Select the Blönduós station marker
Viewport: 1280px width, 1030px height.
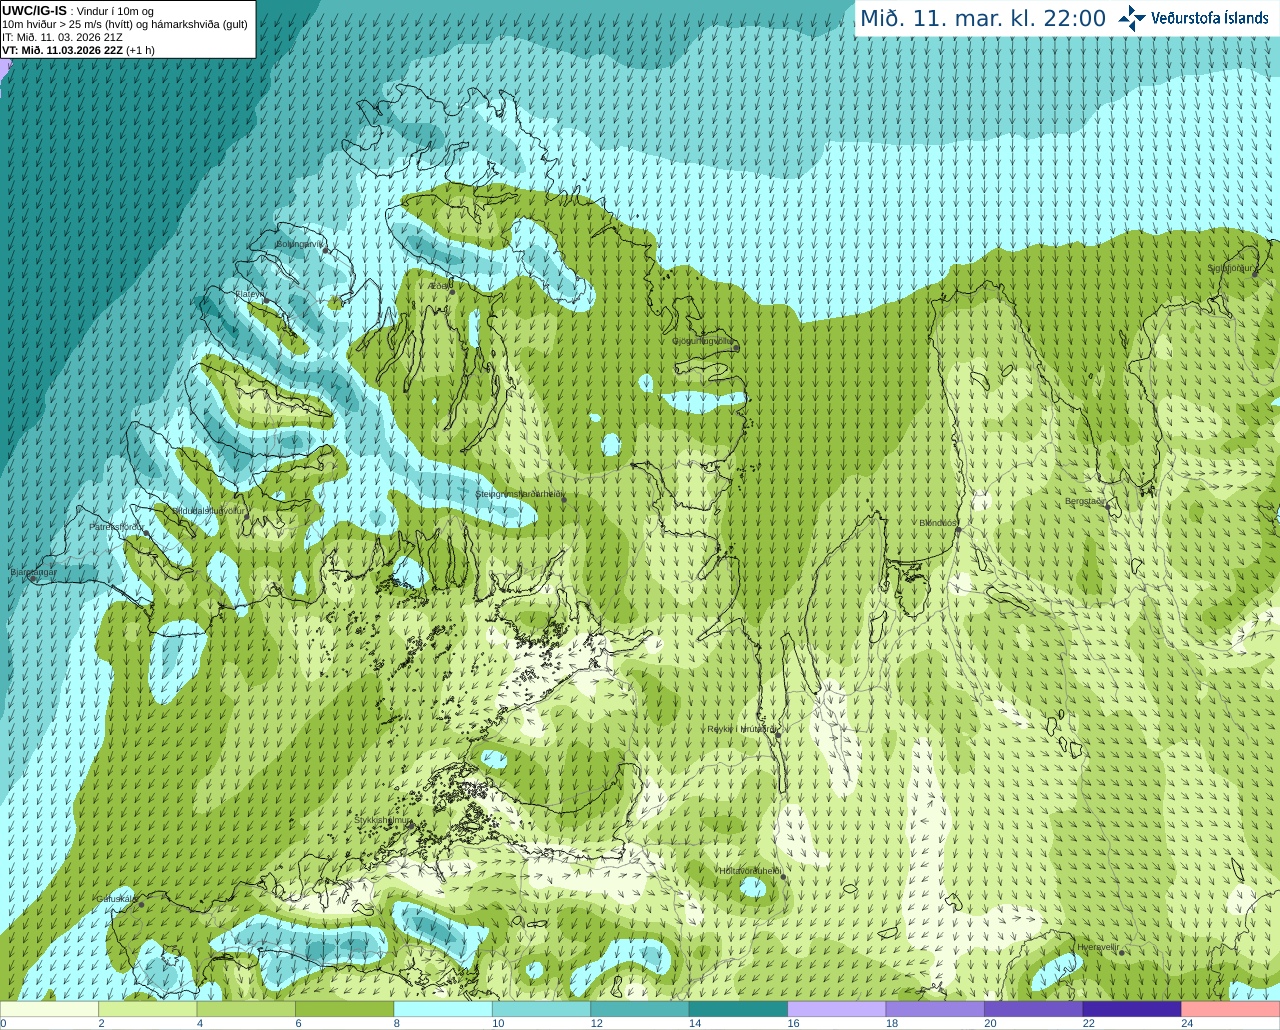tap(957, 529)
